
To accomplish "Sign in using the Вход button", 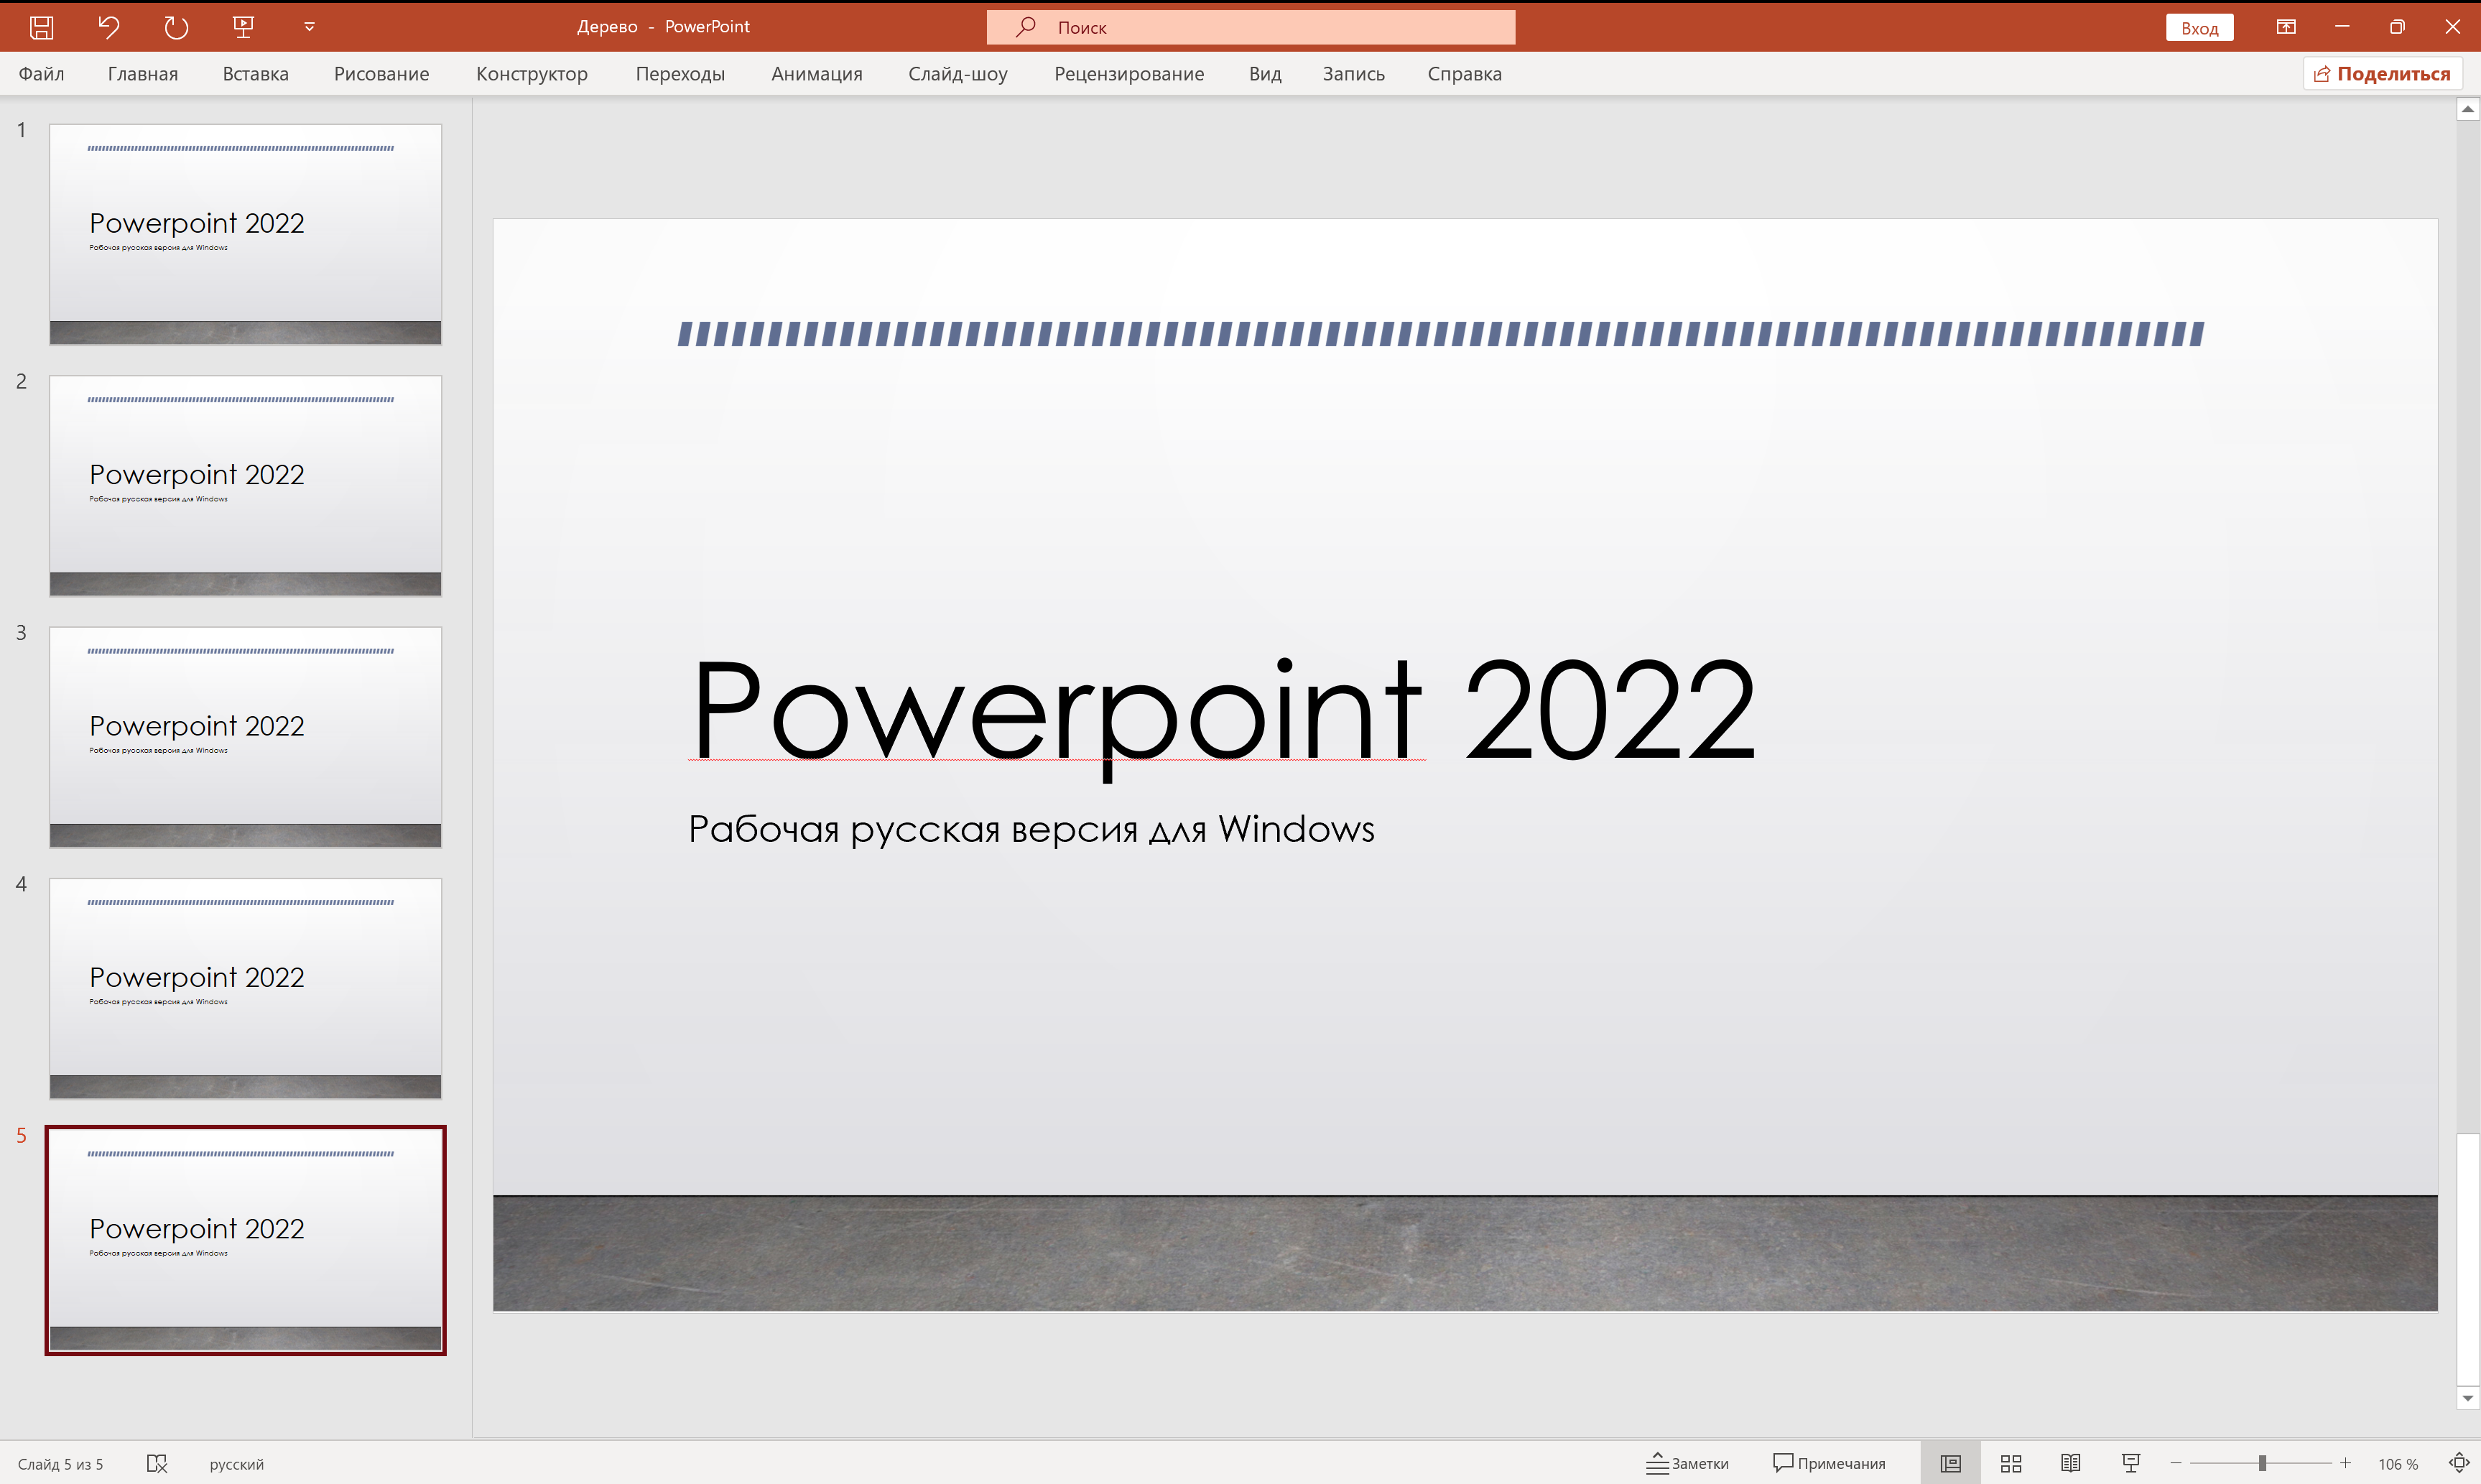I will (2199, 27).
